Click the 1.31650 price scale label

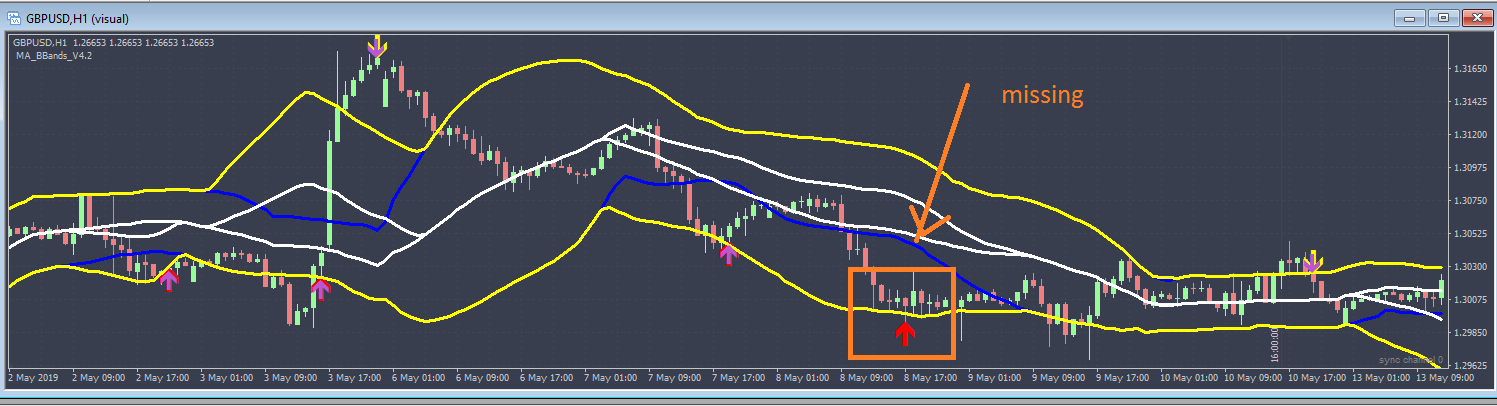click(x=1468, y=69)
